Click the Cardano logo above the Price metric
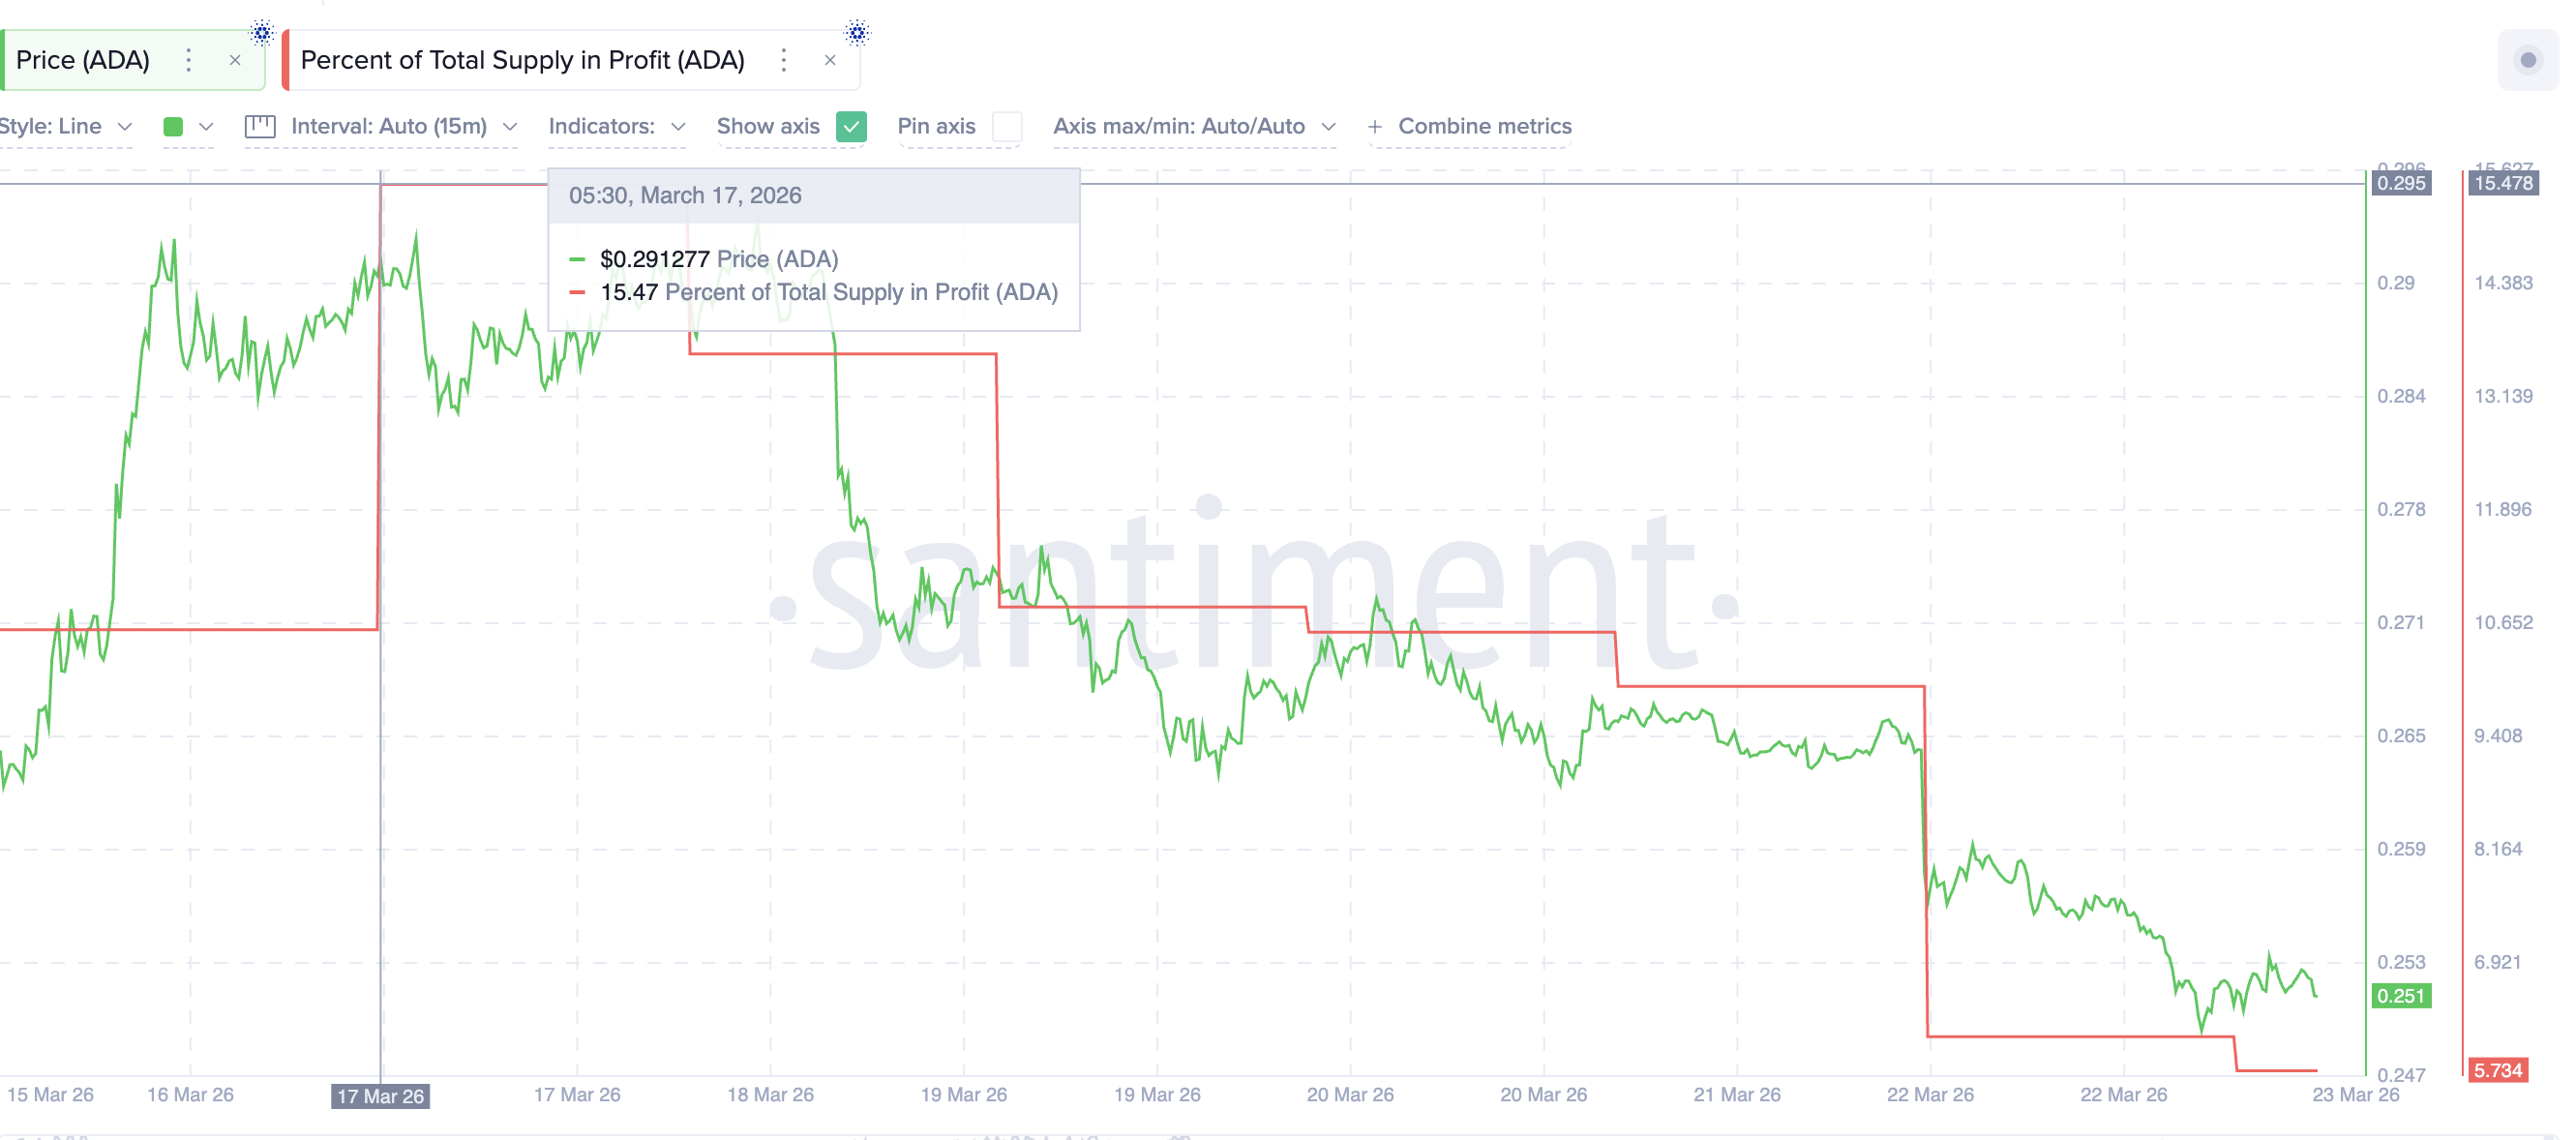The image size is (2576, 1140). coord(261,32)
